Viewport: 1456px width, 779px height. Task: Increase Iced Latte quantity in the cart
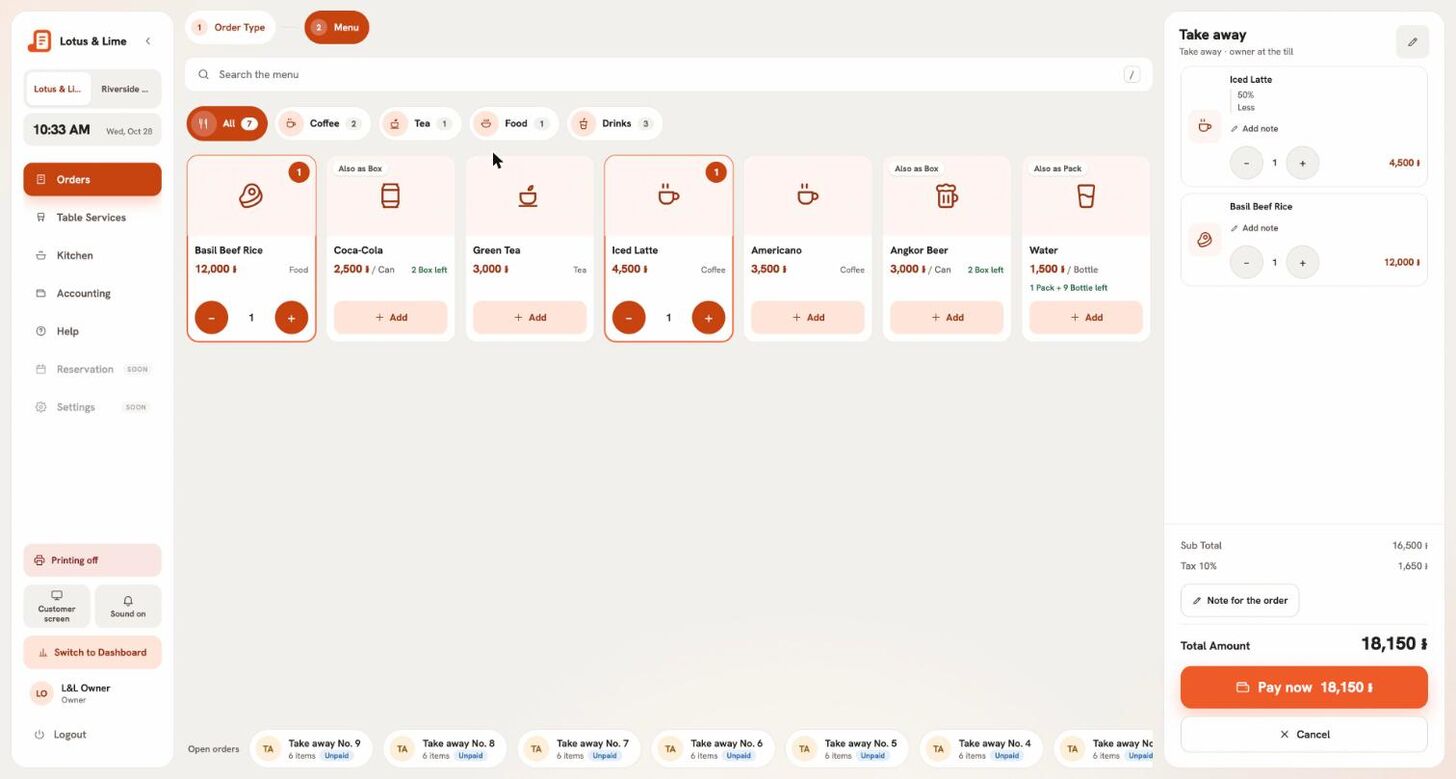pos(1302,162)
